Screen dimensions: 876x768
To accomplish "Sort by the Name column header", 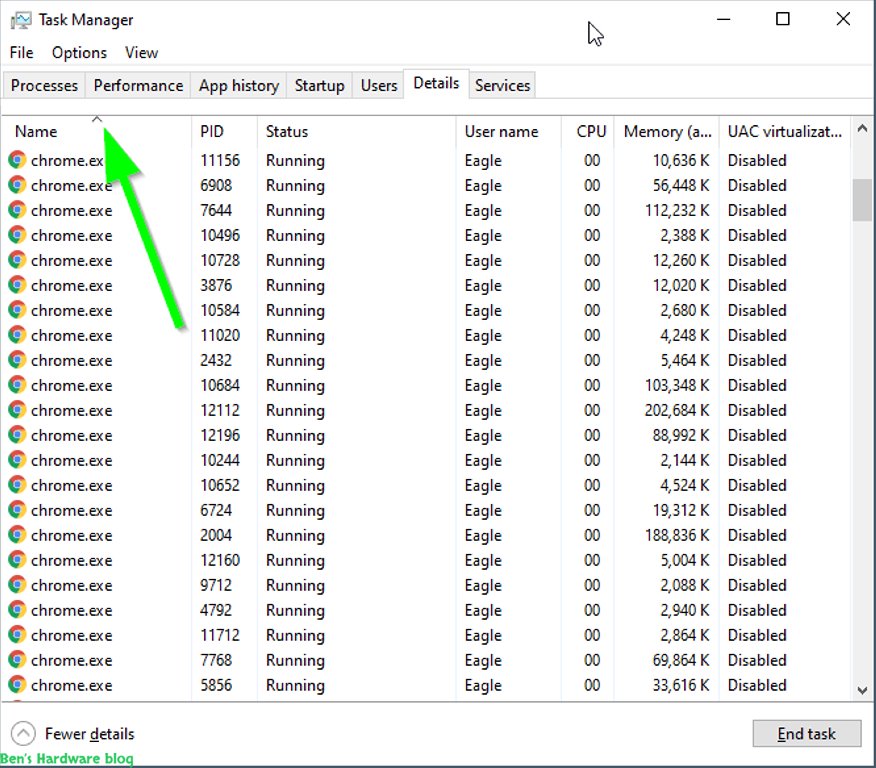I will [97, 131].
